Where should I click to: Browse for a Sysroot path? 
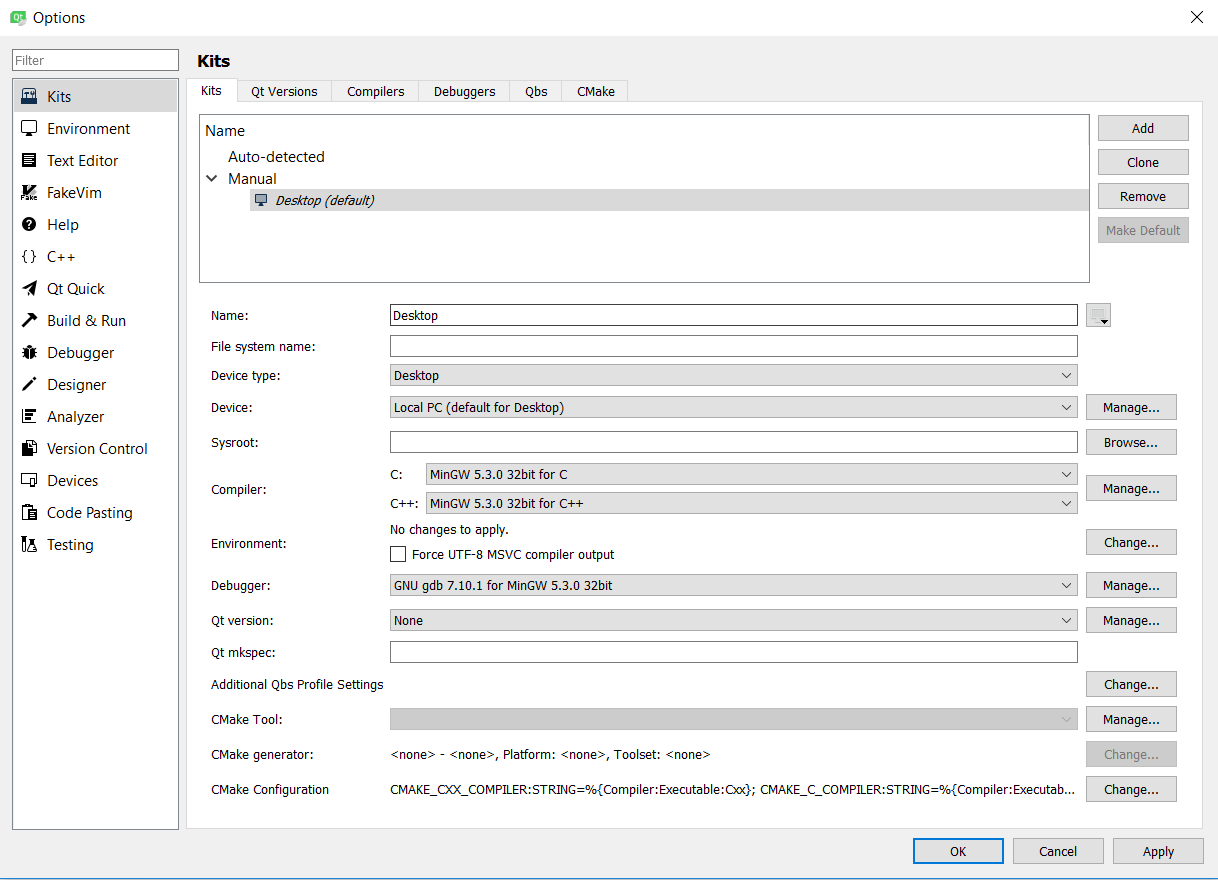click(1131, 442)
